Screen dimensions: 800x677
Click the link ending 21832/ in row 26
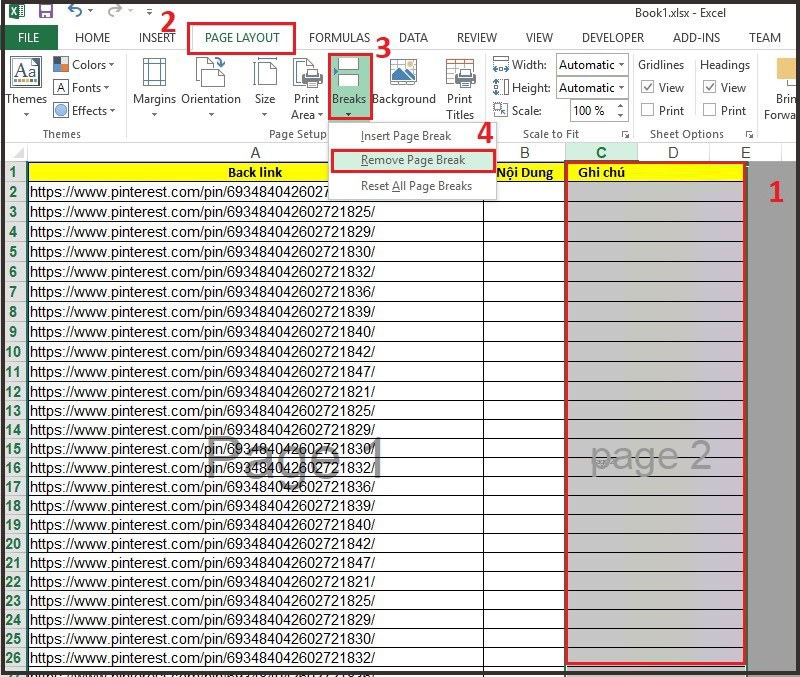tap(203, 658)
